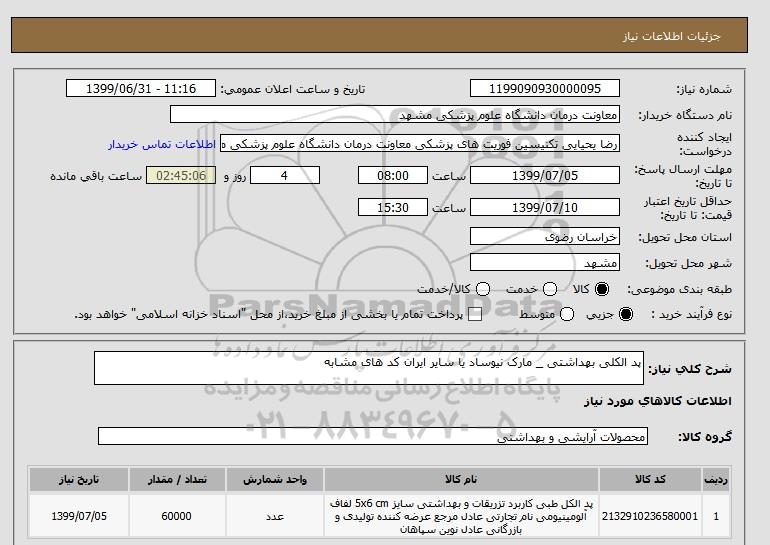Click the تاریخ نیاز column header
Screen dimensions: 770x545
[x=79, y=480]
